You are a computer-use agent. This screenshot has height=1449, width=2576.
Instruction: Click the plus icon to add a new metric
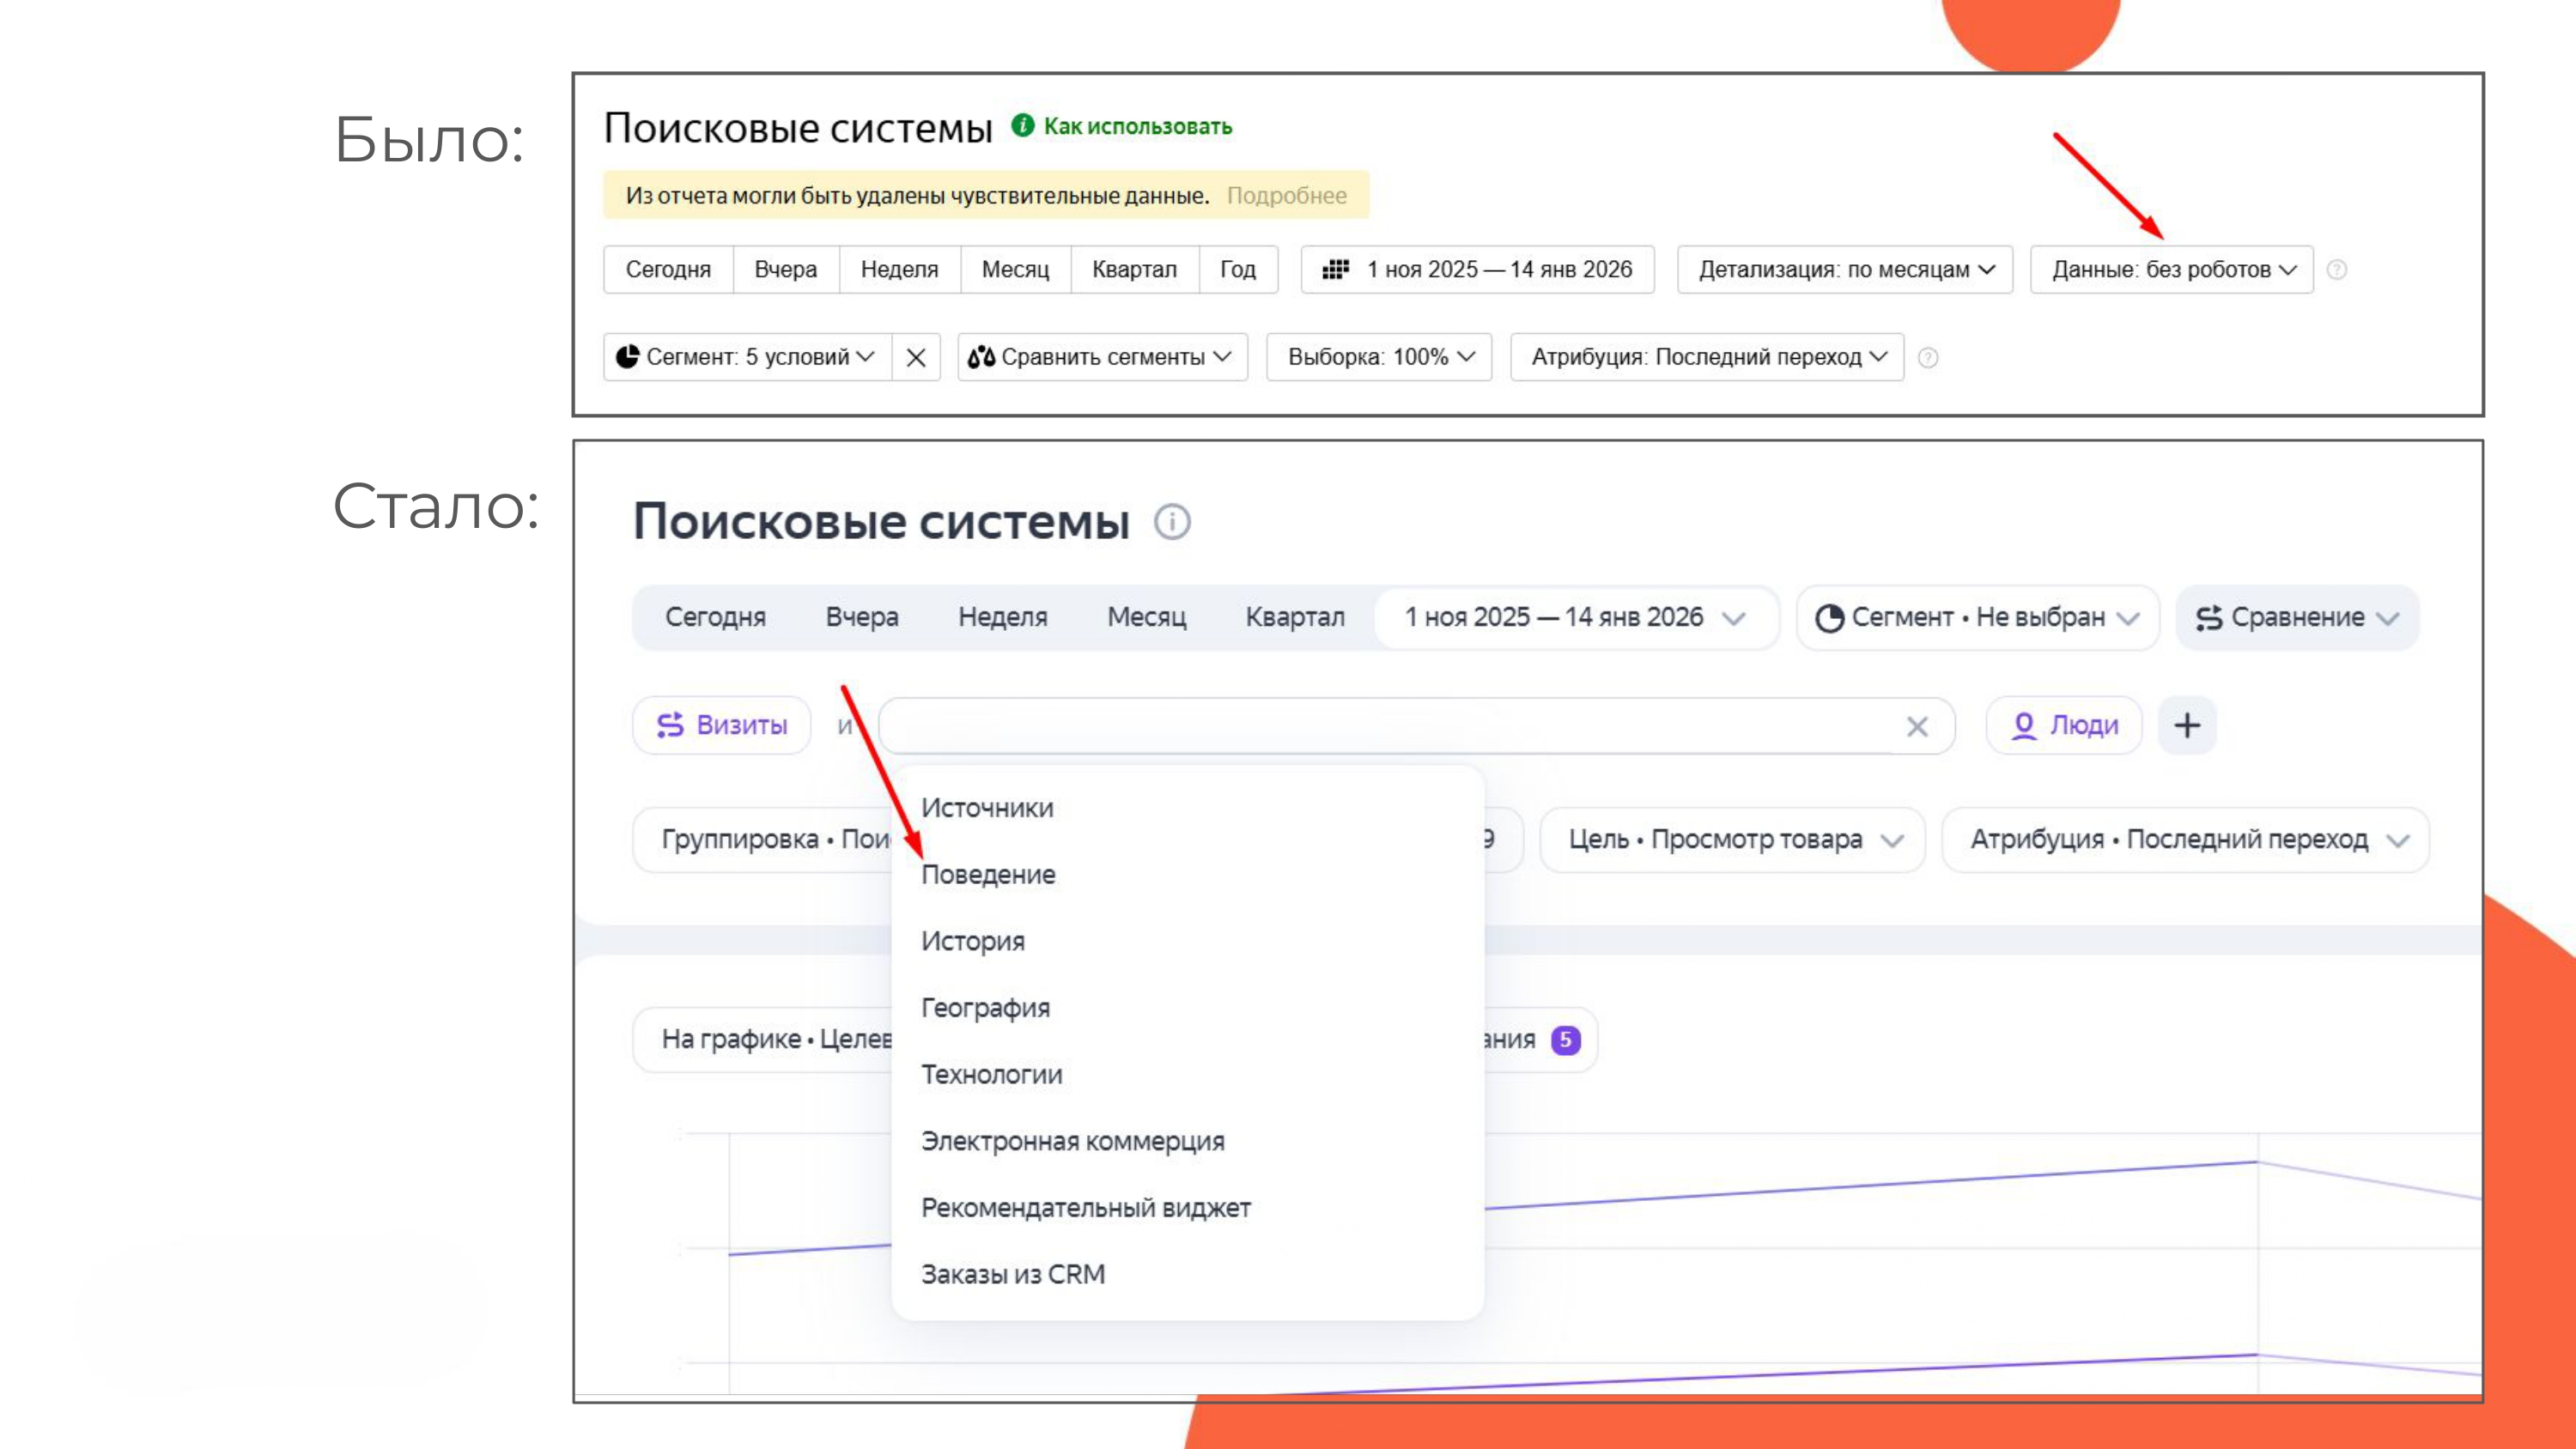(2187, 726)
